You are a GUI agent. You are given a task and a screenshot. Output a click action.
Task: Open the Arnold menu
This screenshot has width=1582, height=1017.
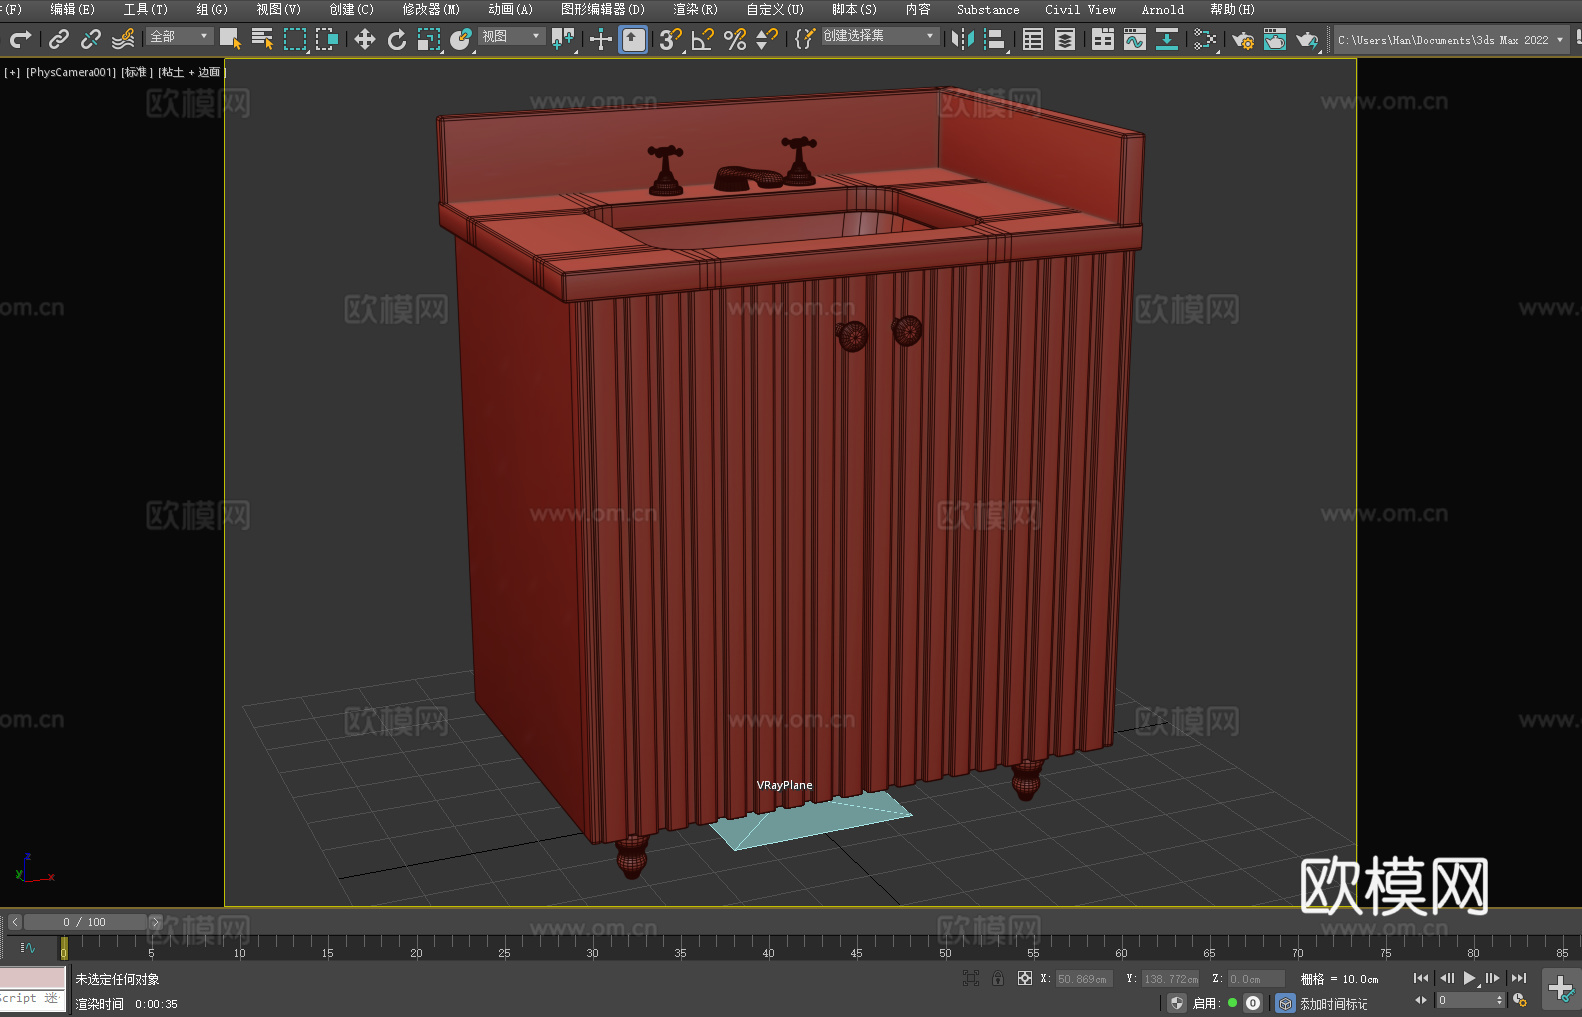tap(1162, 9)
